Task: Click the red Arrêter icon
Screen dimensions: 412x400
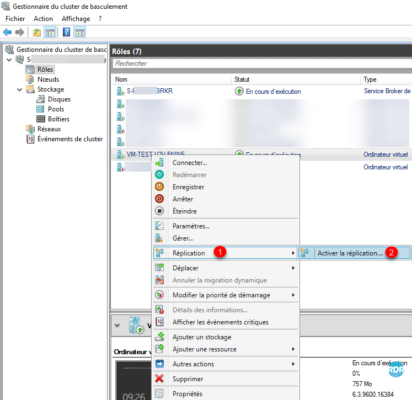Action: click(160, 199)
